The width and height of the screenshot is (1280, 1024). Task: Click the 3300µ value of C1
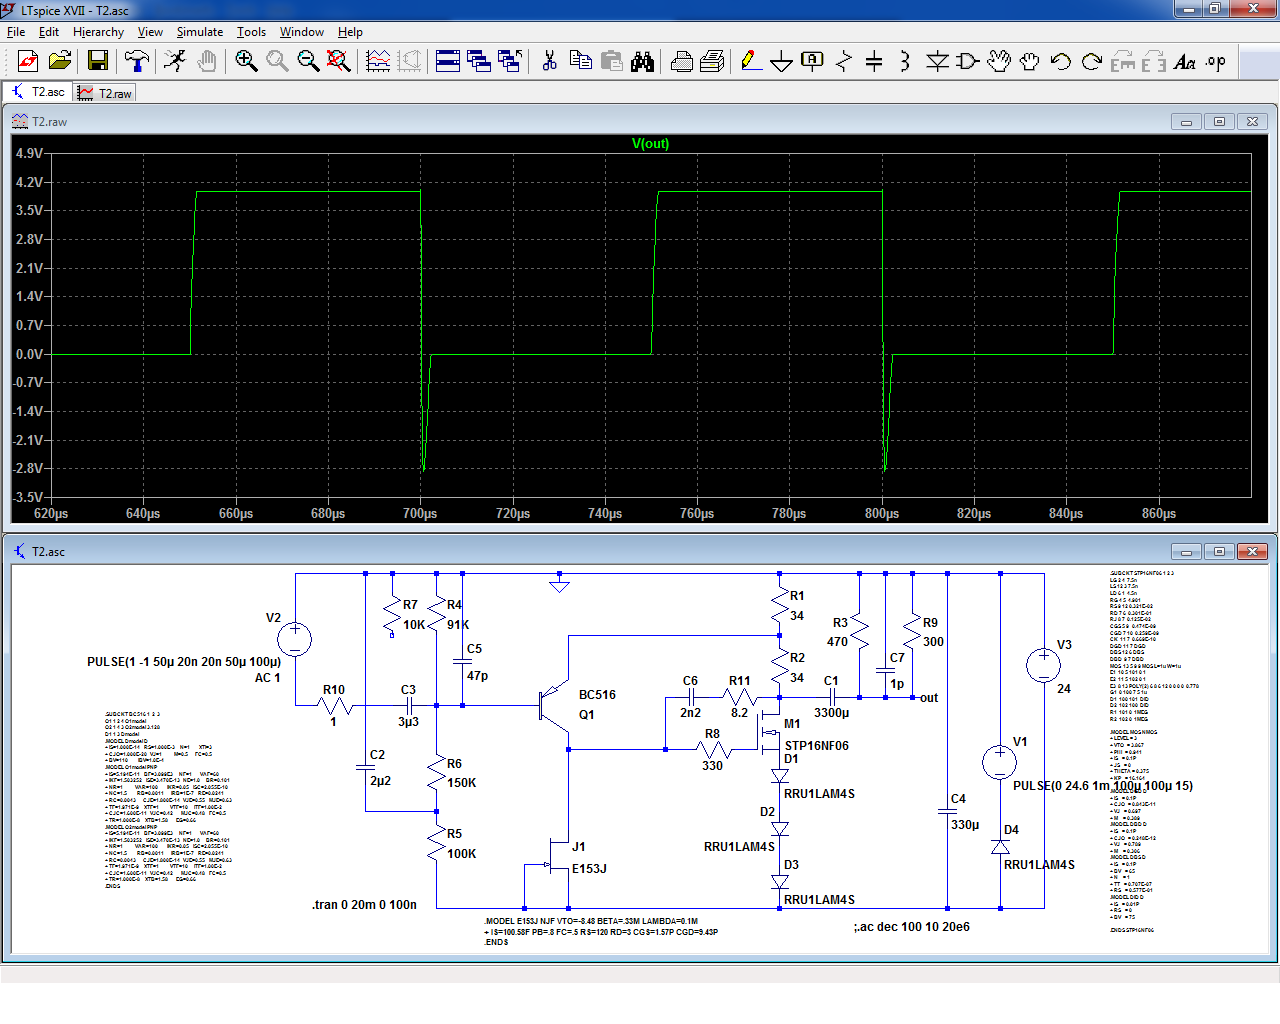[831, 713]
